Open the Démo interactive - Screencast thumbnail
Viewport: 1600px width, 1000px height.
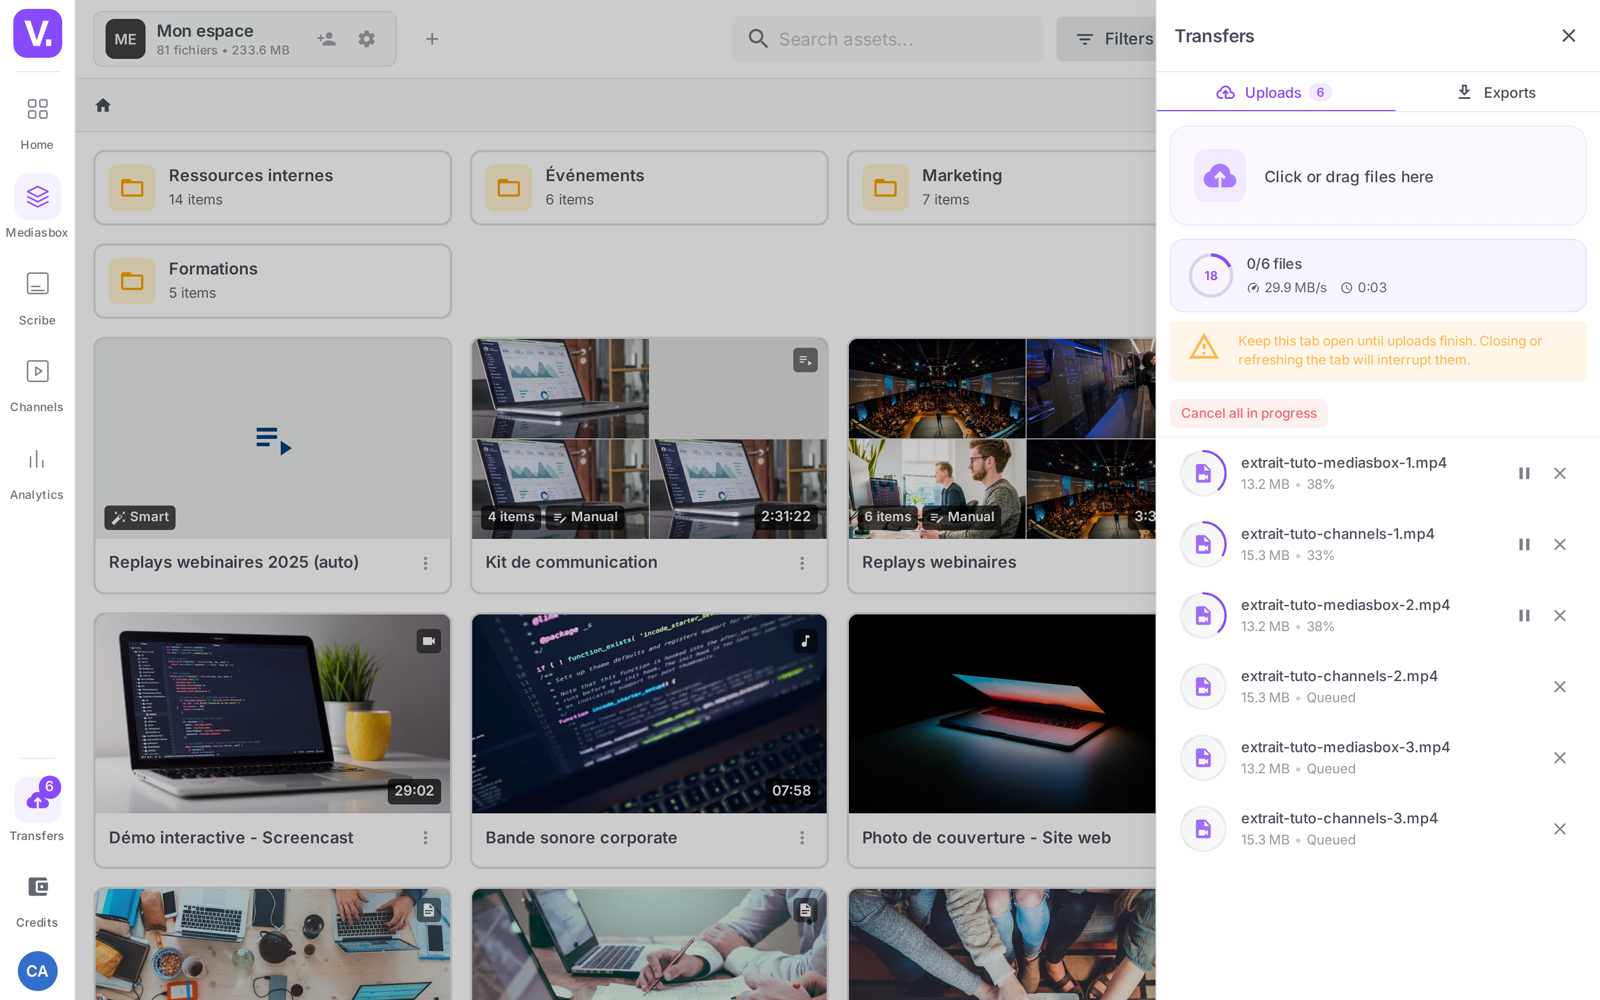tap(273, 714)
